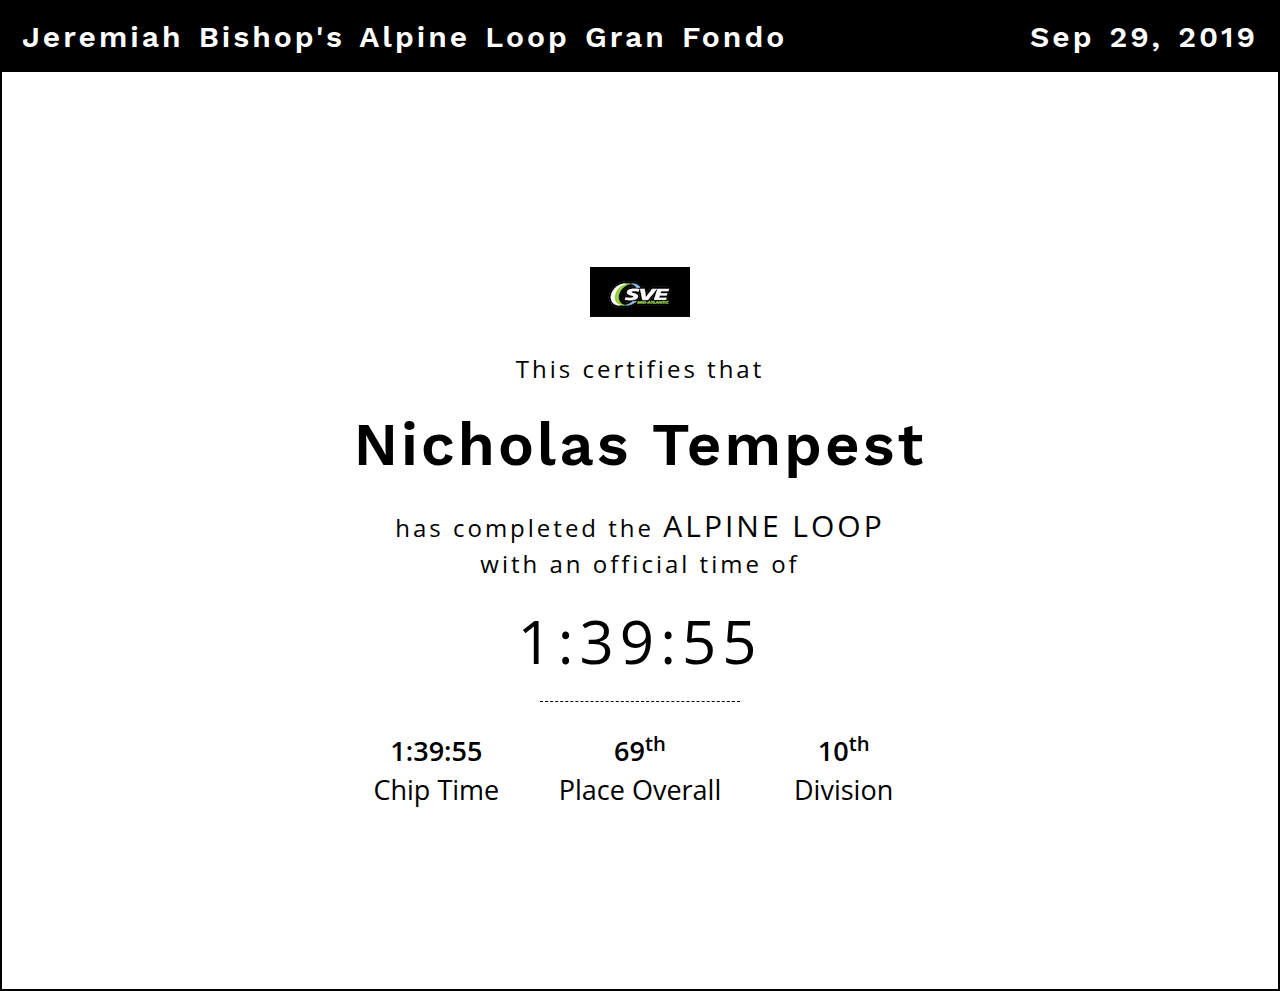Click the year 2019 in the header
This screenshot has width=1280, height=991.
point(1216,38)
